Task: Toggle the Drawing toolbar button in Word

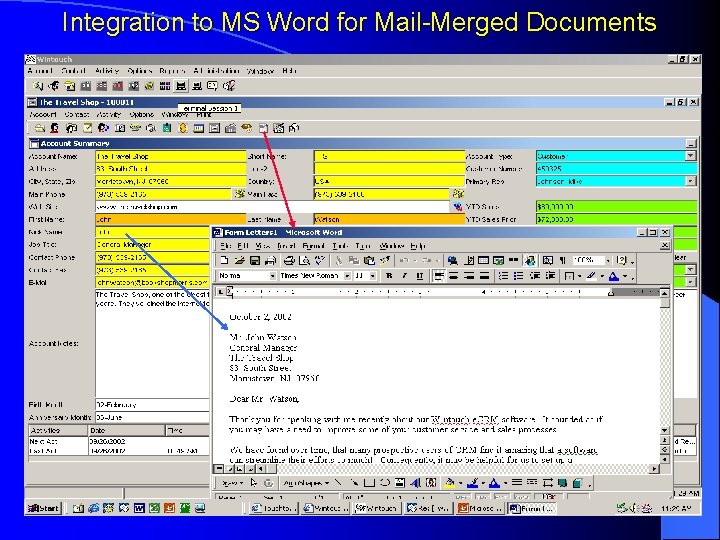Action: pos(530,261)
